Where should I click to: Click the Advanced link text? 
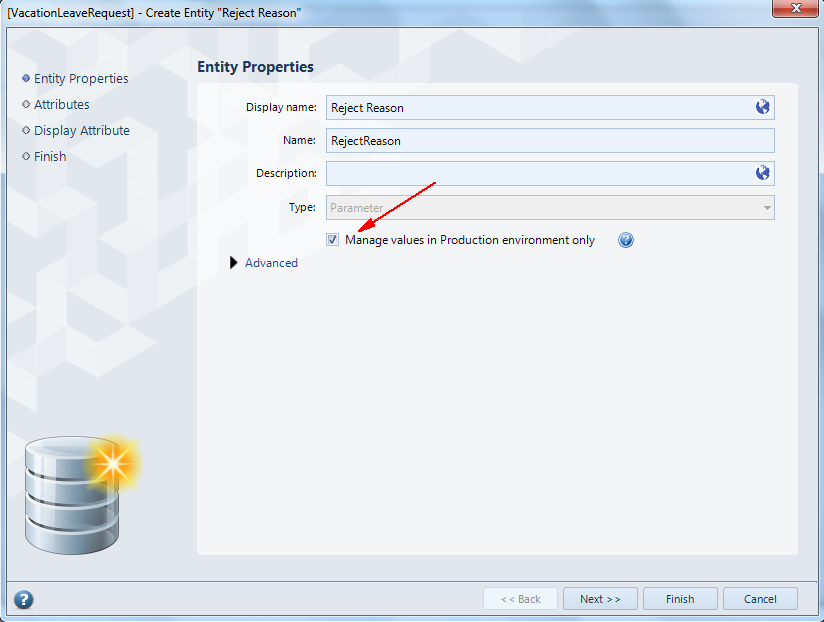[x=271, y=263]
